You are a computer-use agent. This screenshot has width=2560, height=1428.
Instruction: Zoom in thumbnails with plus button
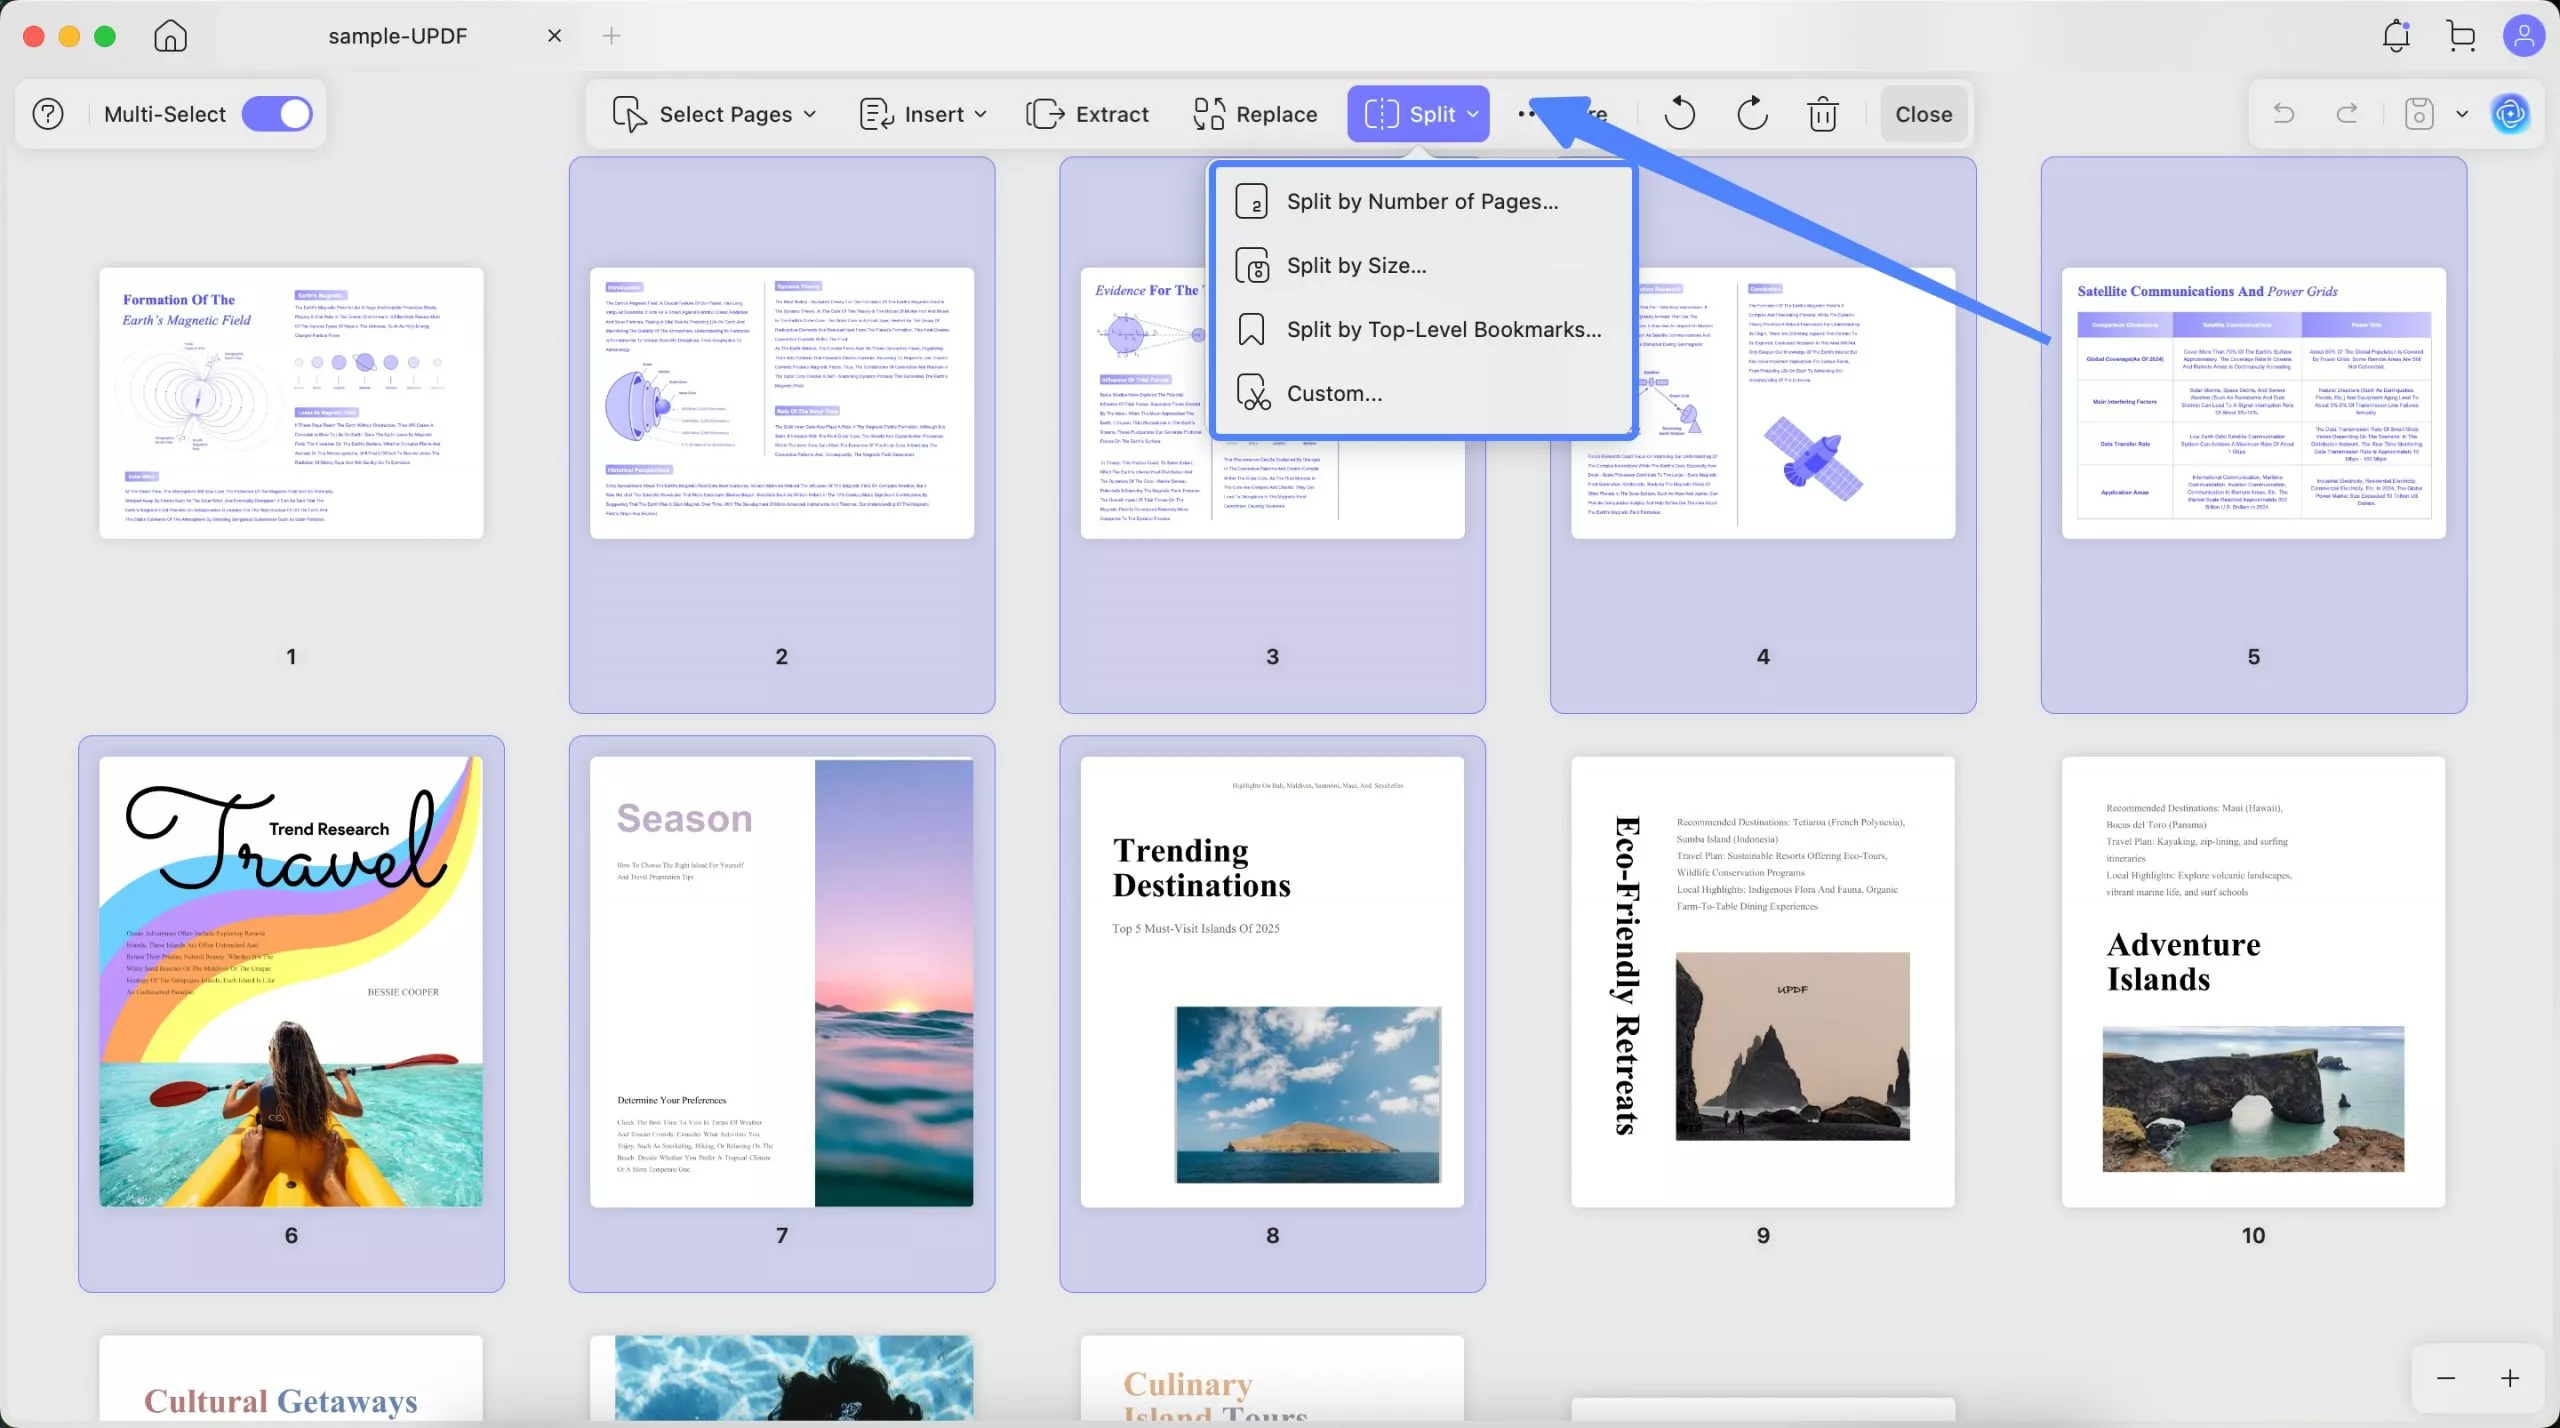pos(2510,1378)
